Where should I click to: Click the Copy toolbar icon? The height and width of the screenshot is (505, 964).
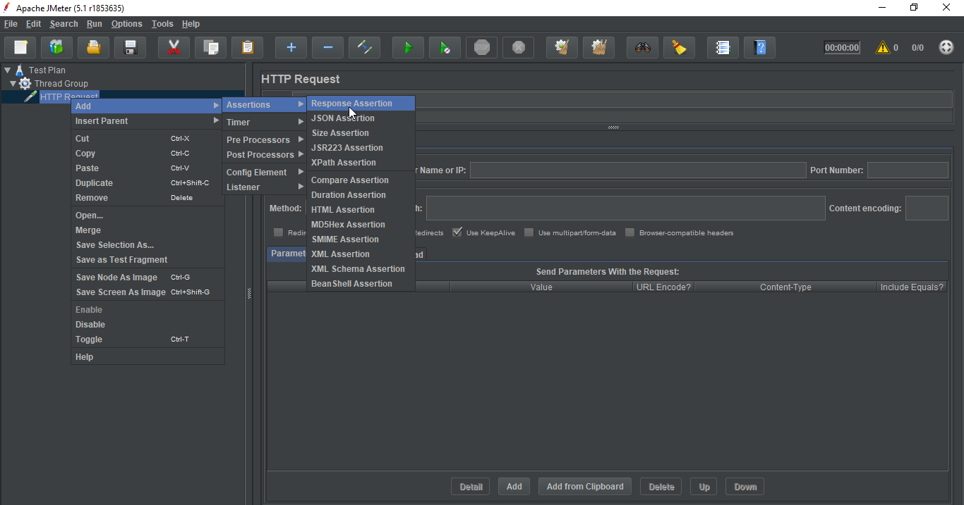coord(211,47)
